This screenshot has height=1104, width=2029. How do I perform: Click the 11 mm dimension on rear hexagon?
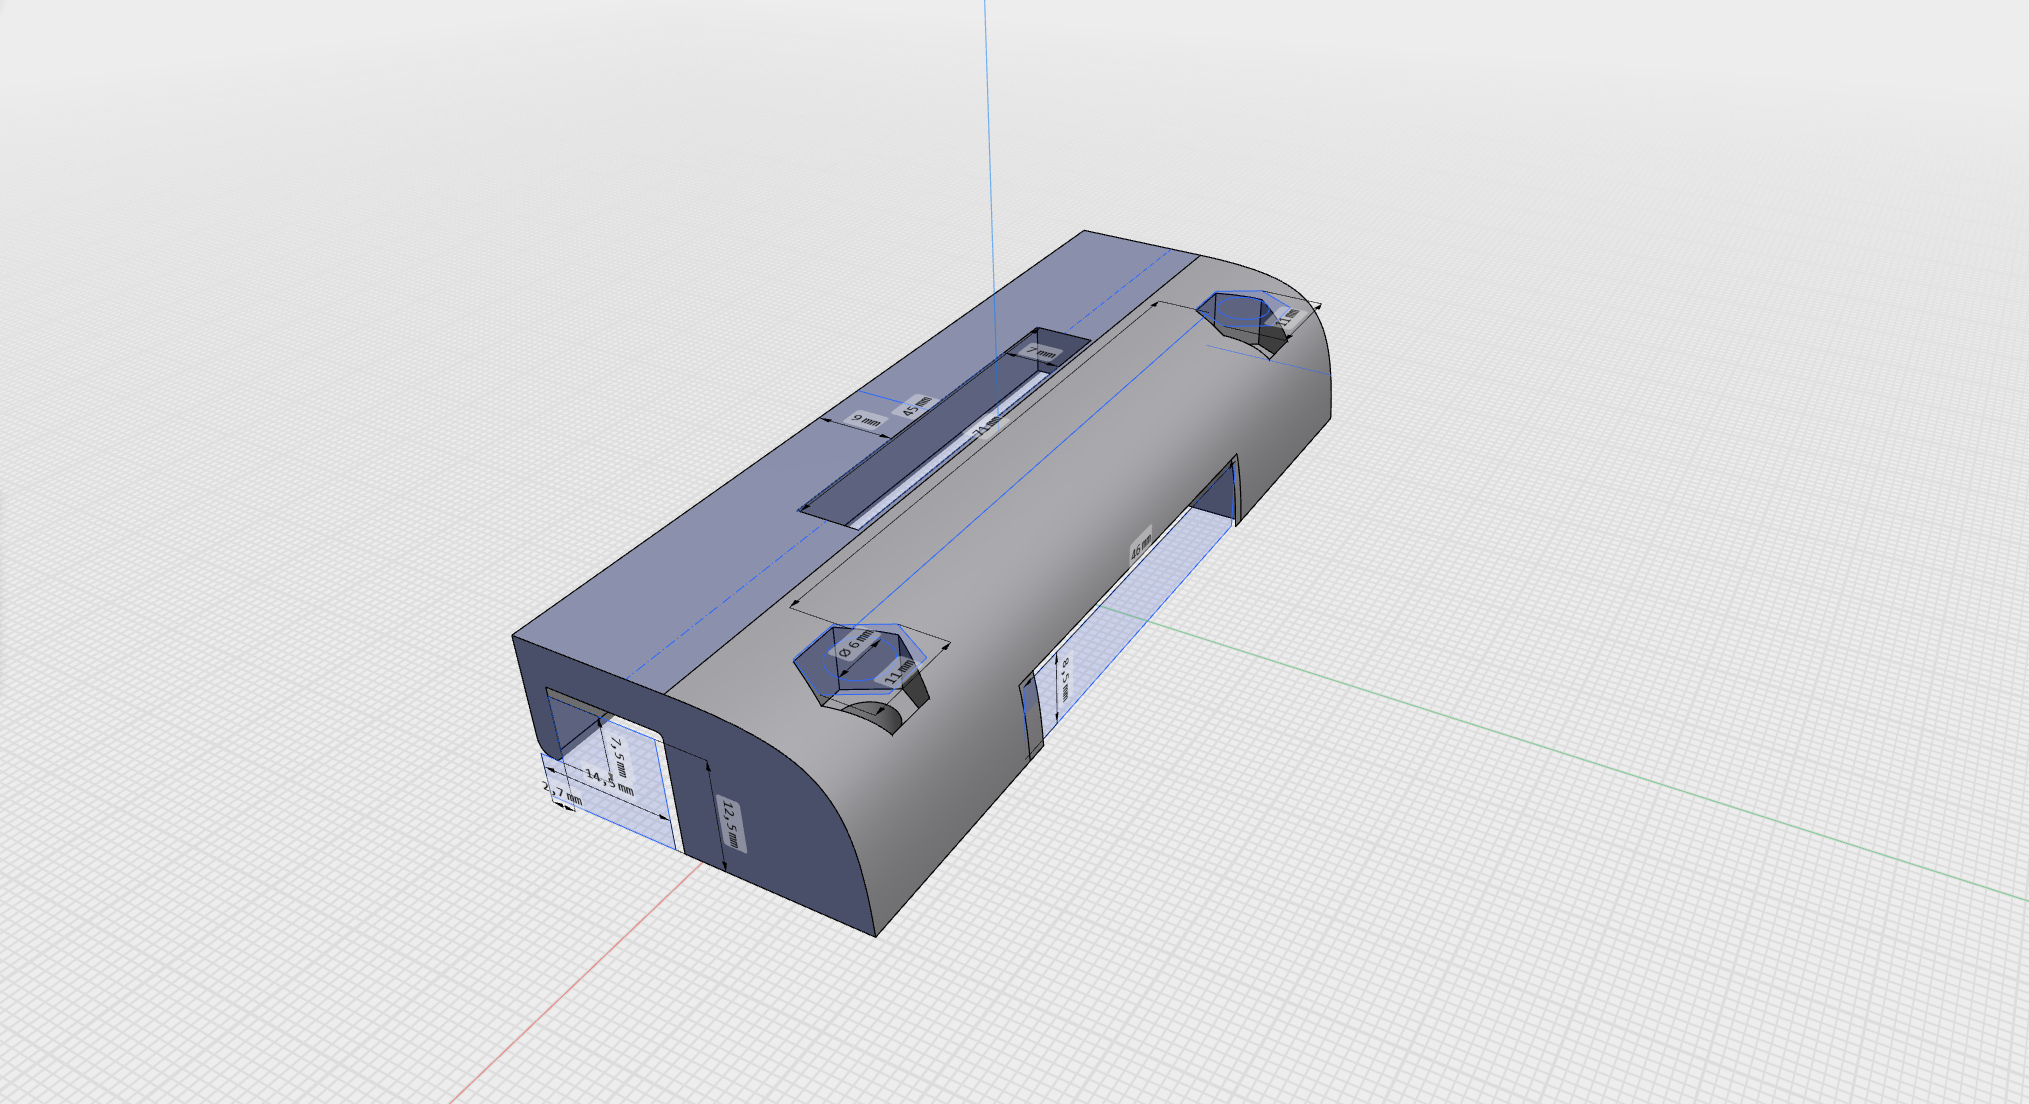click(1288, 319)
